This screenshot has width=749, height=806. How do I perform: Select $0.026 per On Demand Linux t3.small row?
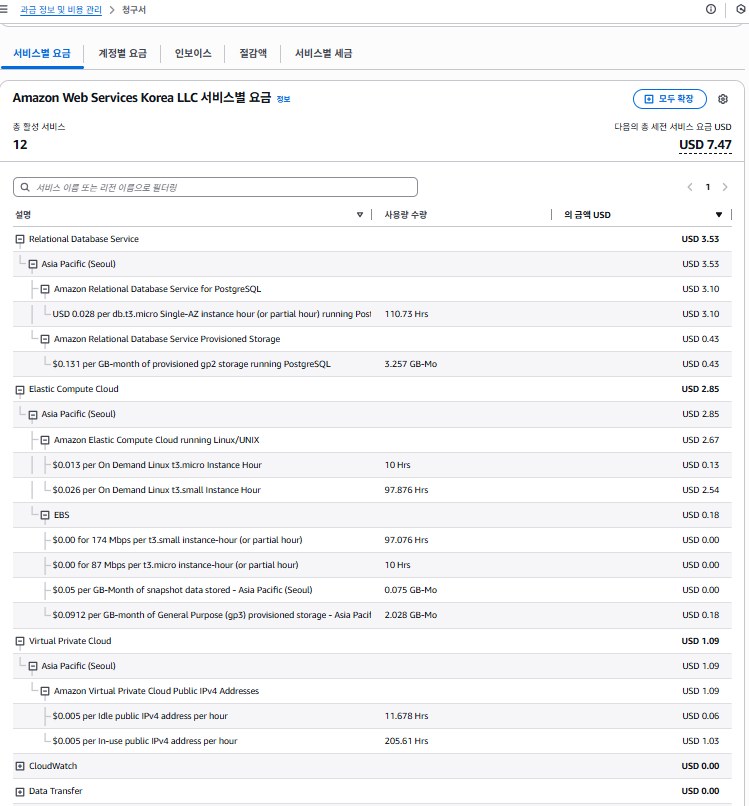pos(372,490)
